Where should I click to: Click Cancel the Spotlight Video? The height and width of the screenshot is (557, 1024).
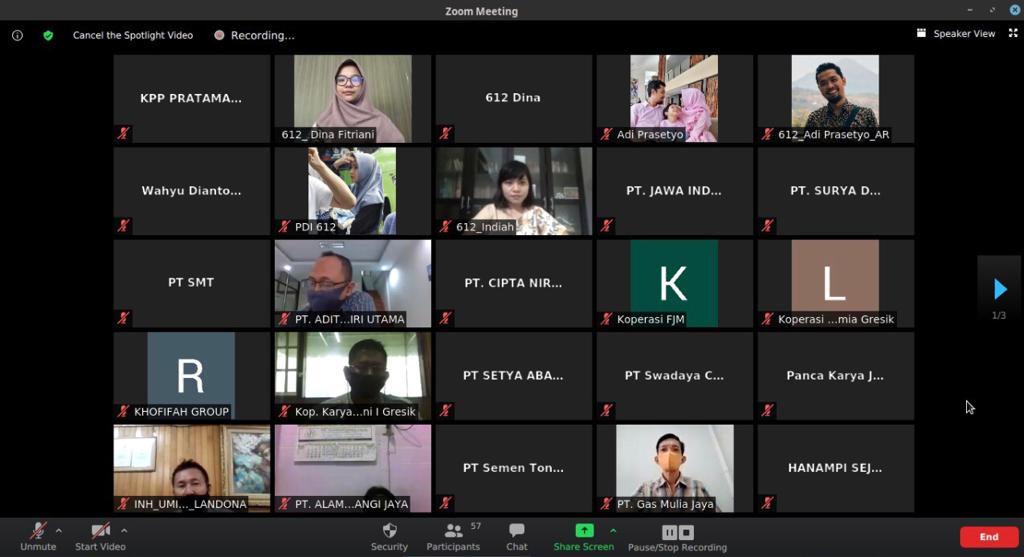[x=132, y=35]
